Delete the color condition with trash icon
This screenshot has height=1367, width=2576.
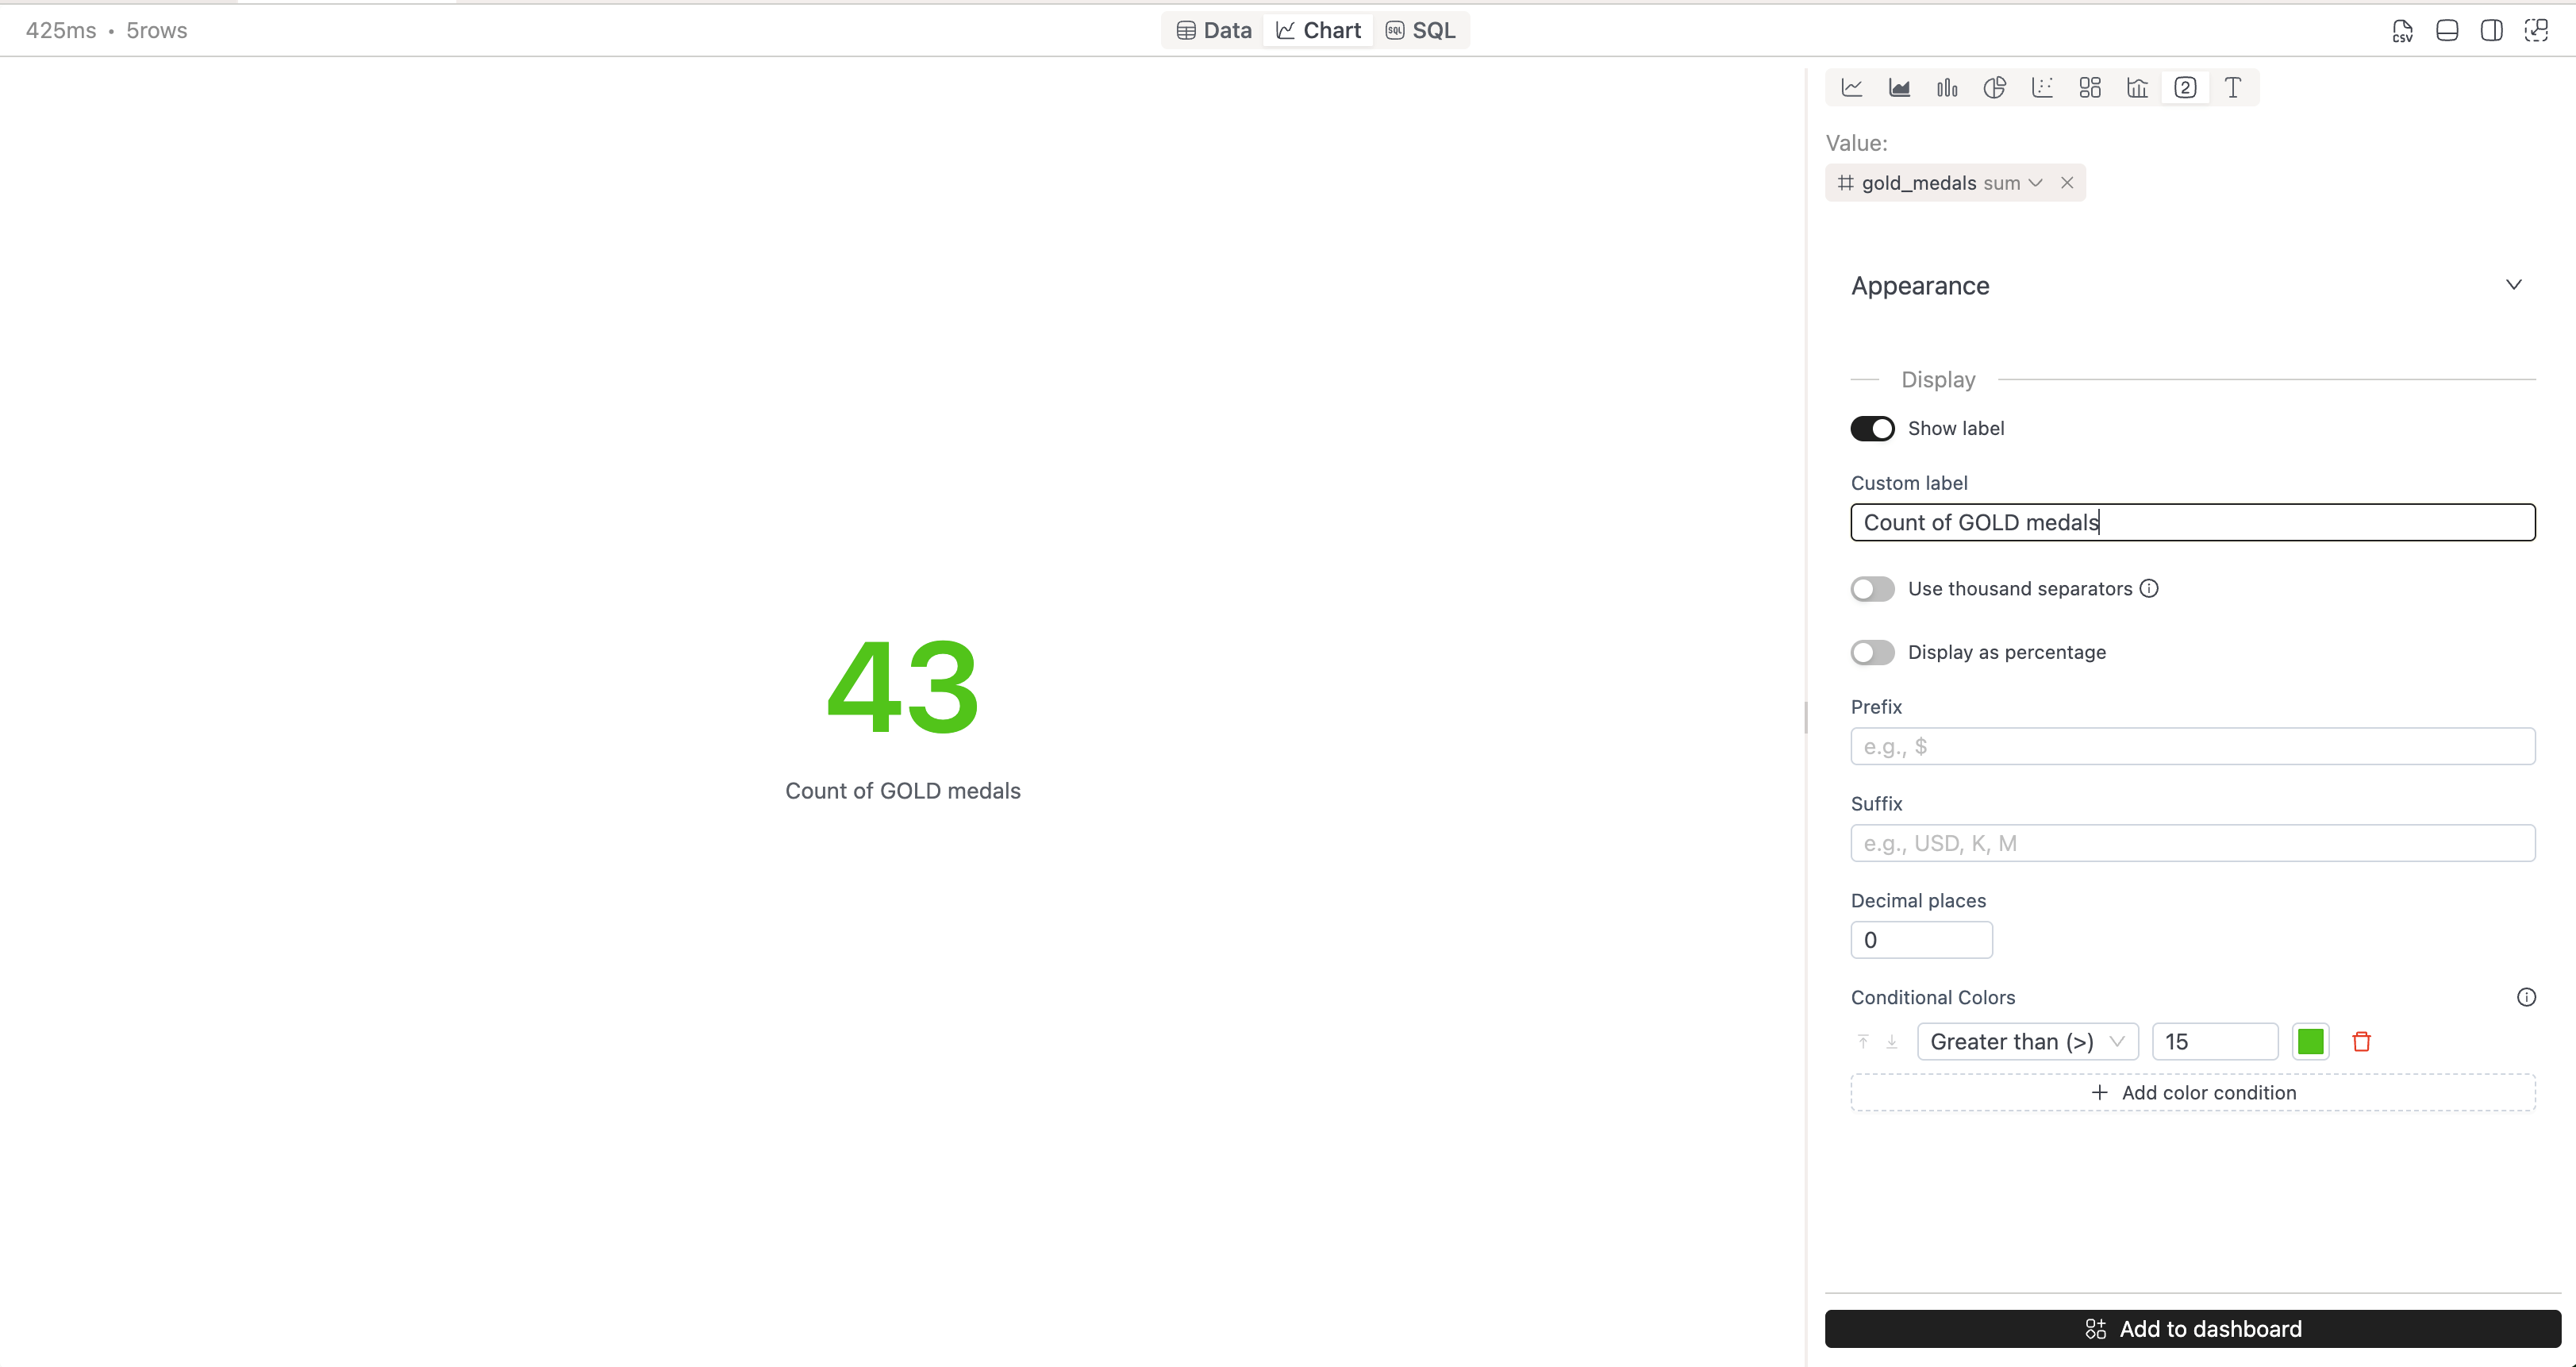(x=2361, y=1042)
